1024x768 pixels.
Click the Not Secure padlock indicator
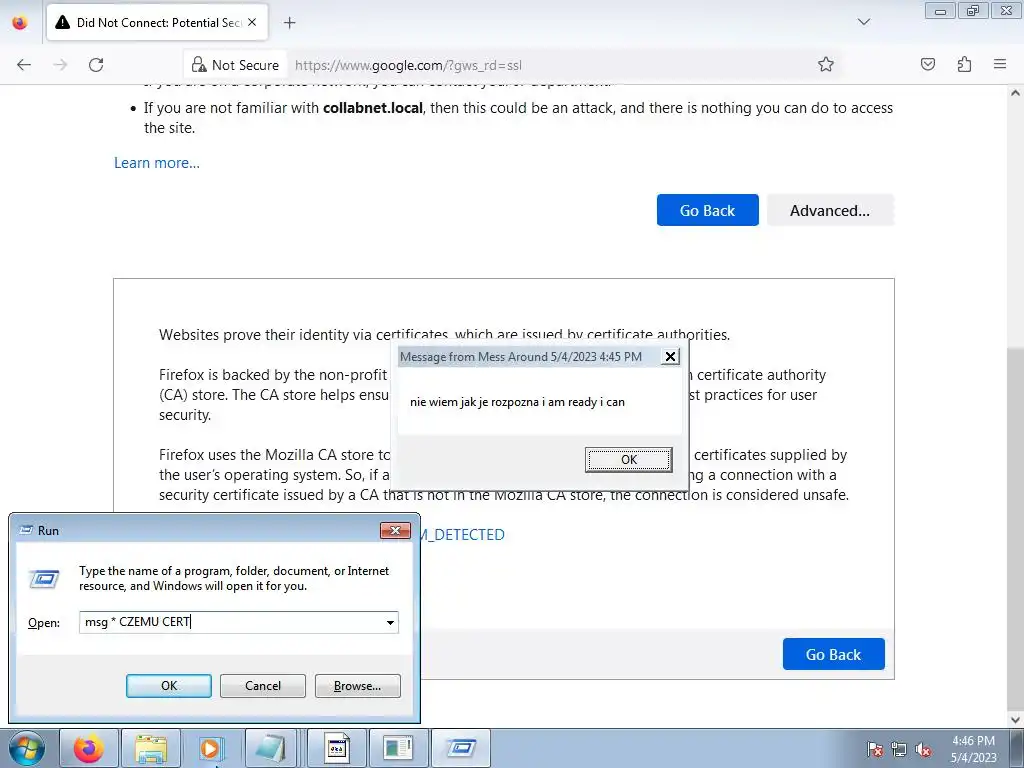pyautogui.click(x=235, y=65)
